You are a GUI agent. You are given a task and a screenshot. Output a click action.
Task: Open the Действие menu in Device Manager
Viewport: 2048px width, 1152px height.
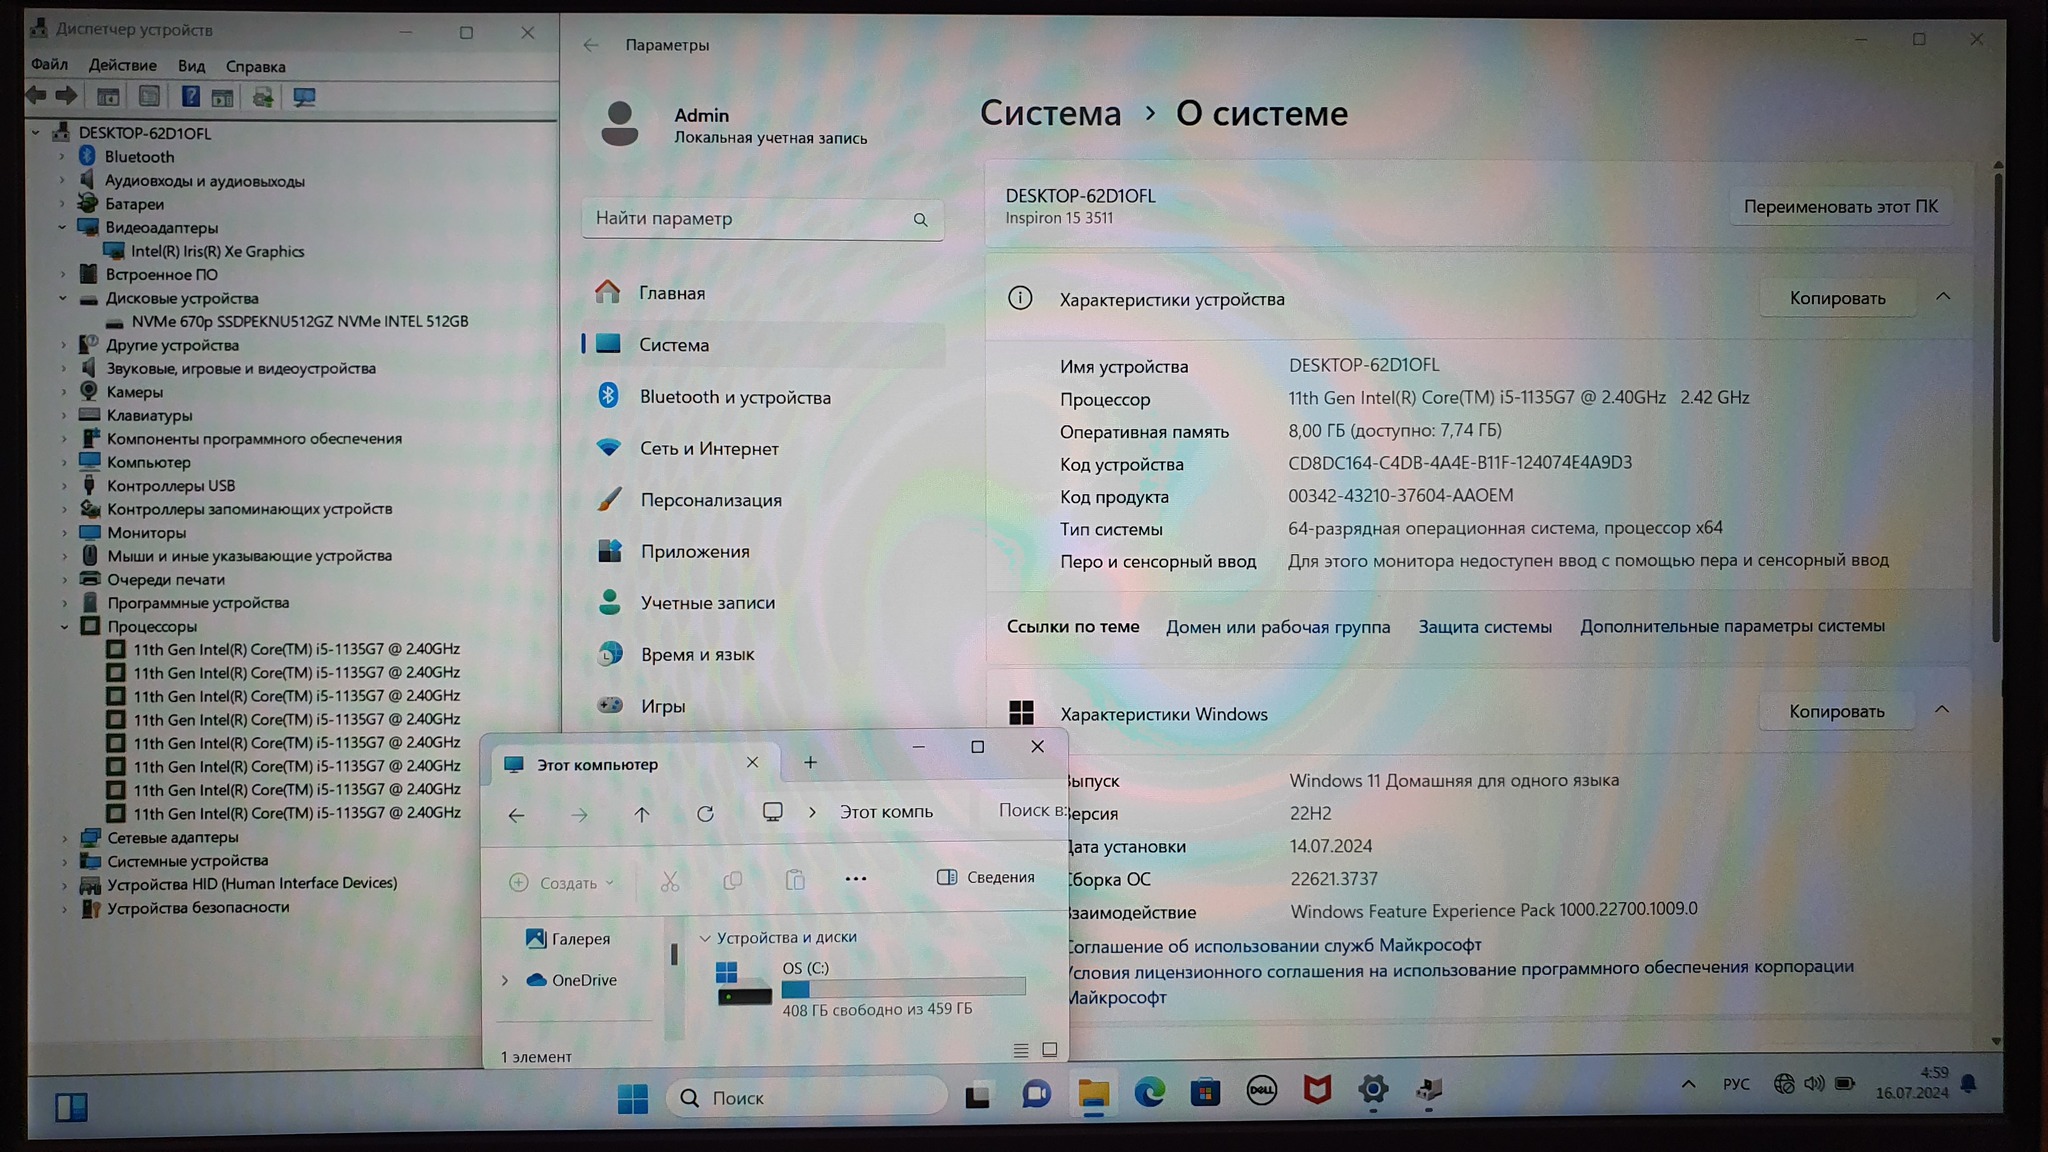122,66
